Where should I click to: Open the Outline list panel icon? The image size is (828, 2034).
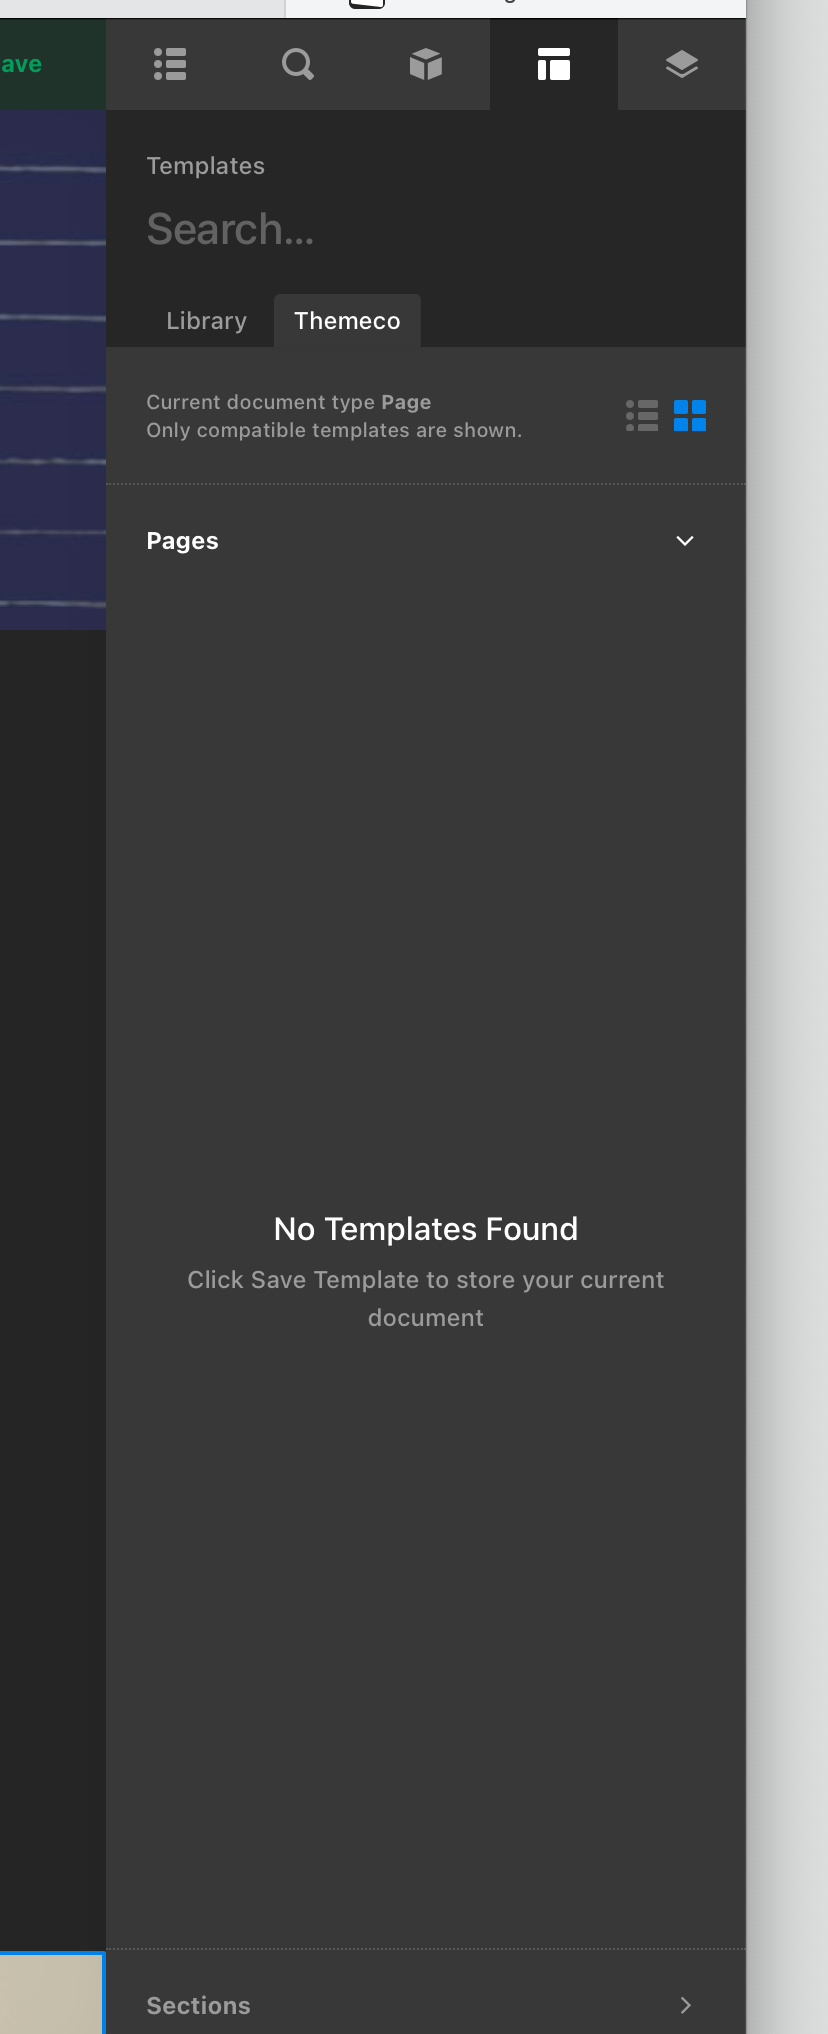click(170, 64)
